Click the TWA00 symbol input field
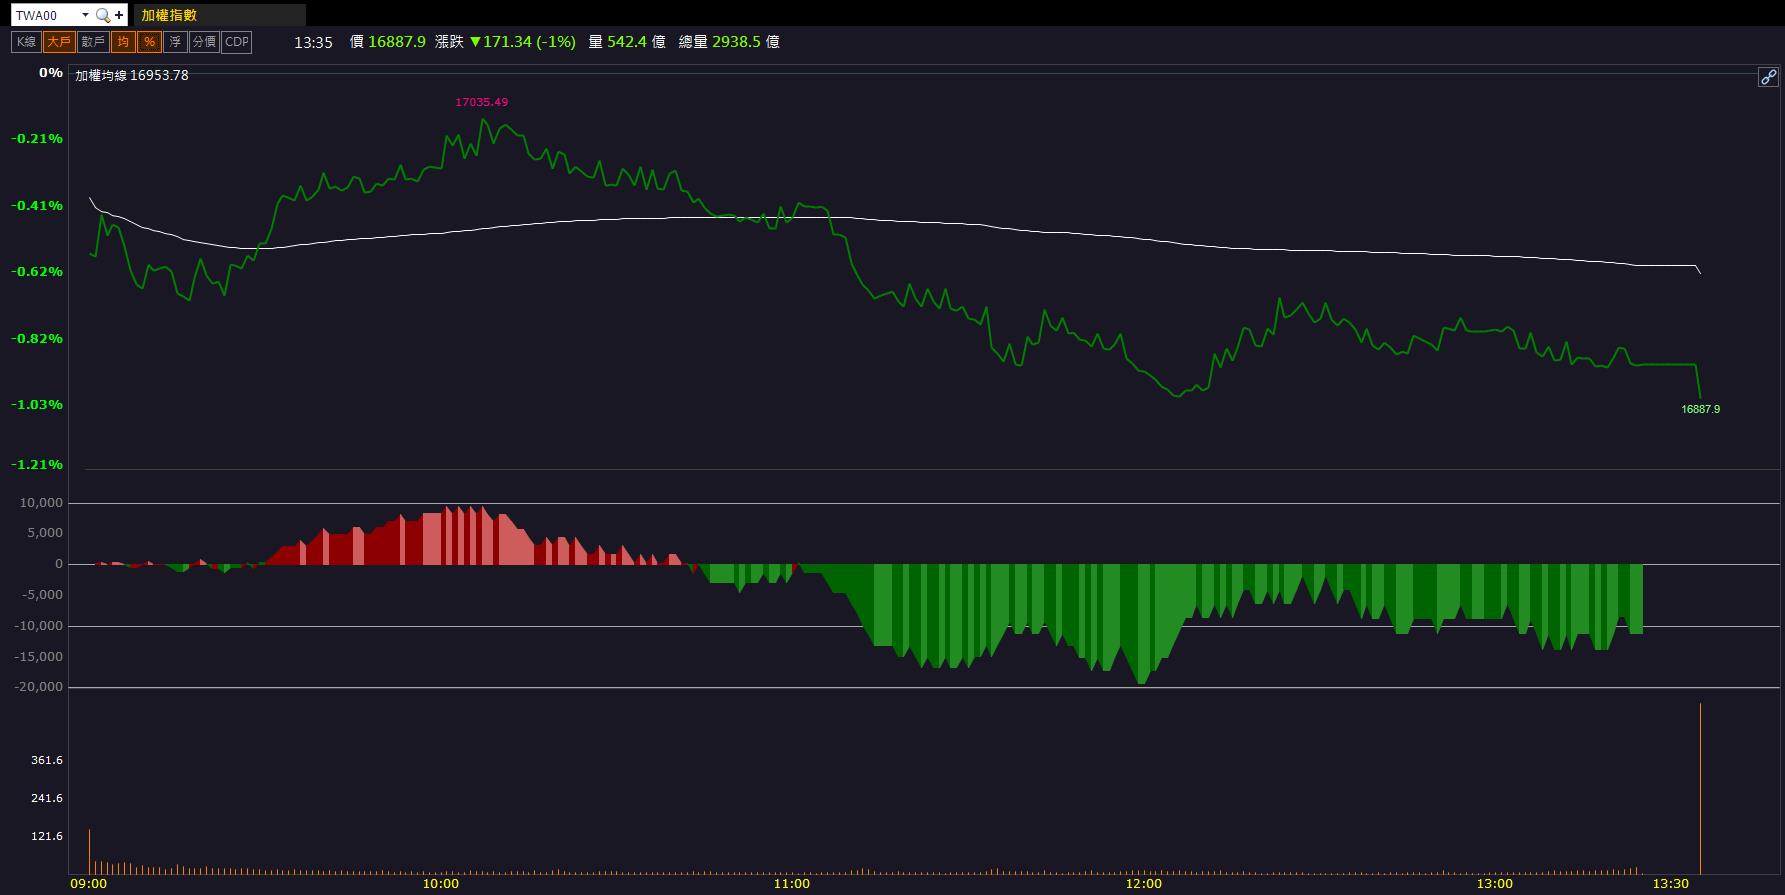Viewport: 1785px width, 895px height. pos(46,15)
